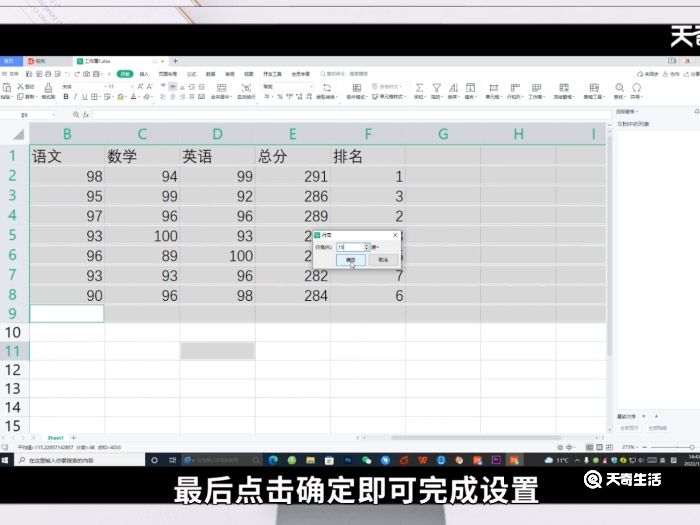
Task: Click the cell borders icon
Action: click(x=94, y=96)
